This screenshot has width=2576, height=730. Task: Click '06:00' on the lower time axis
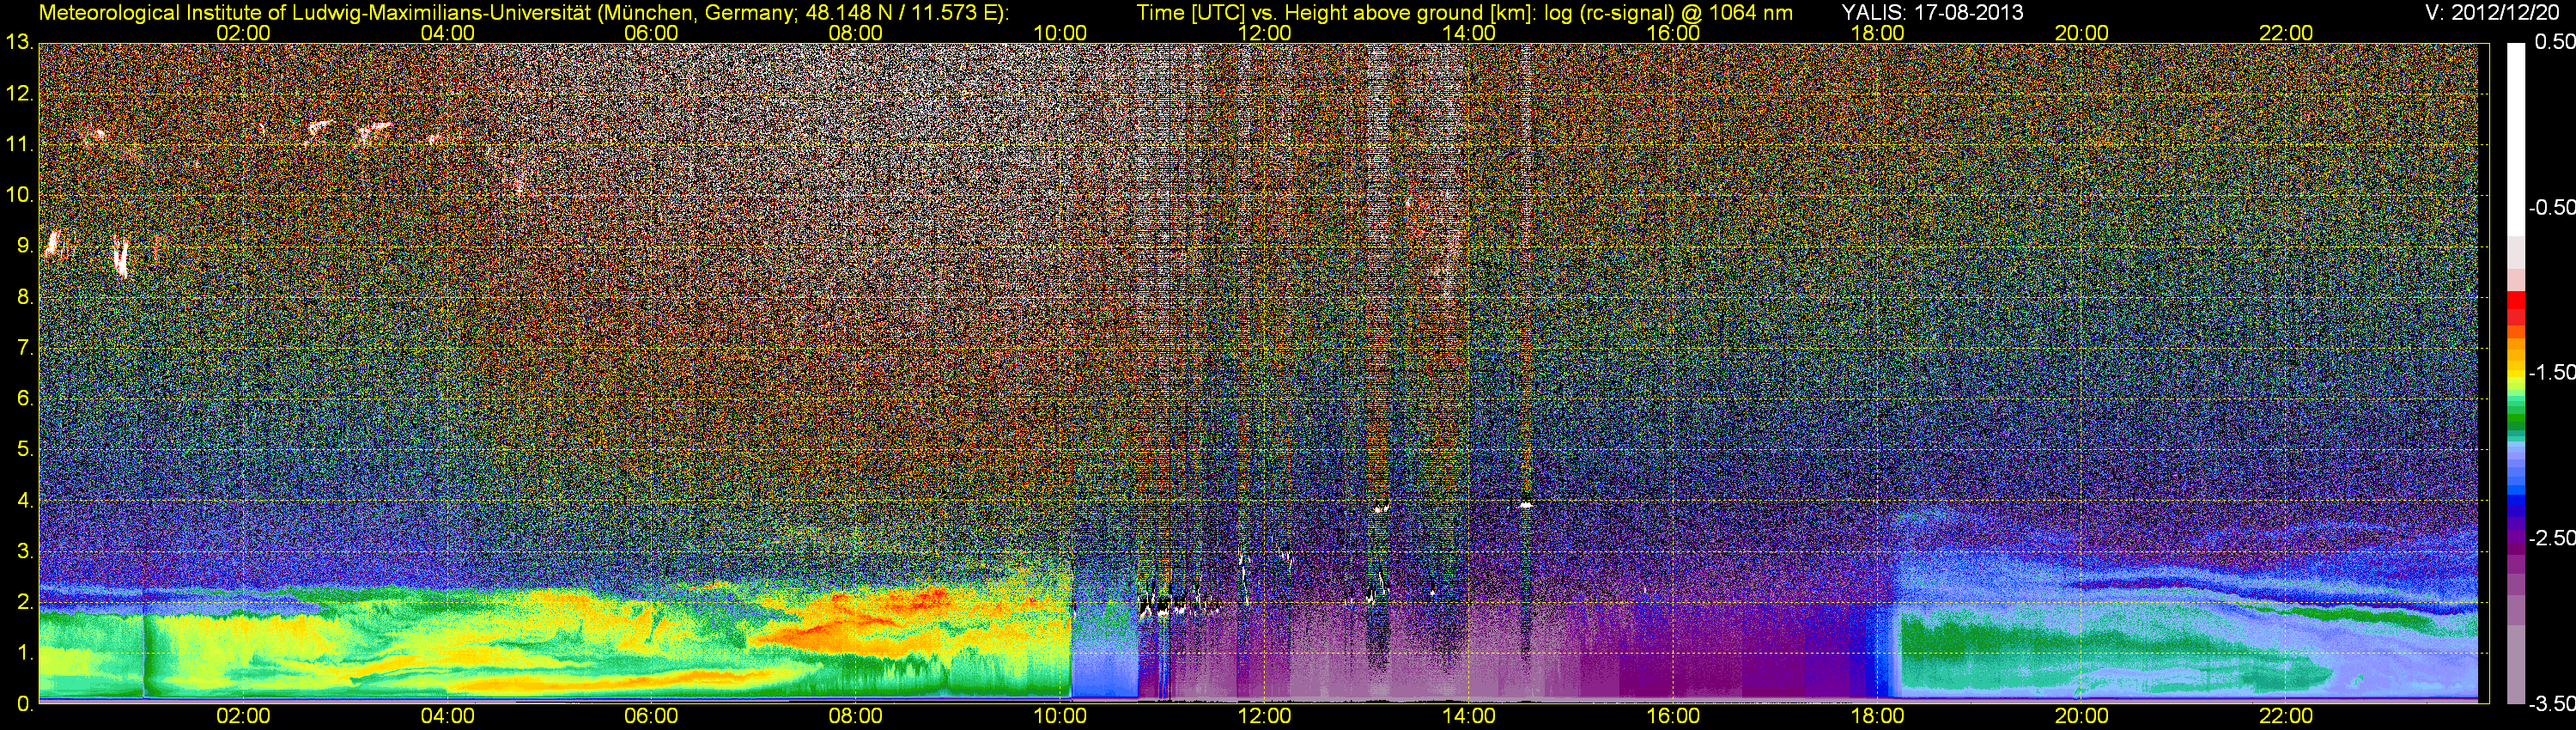651,716
